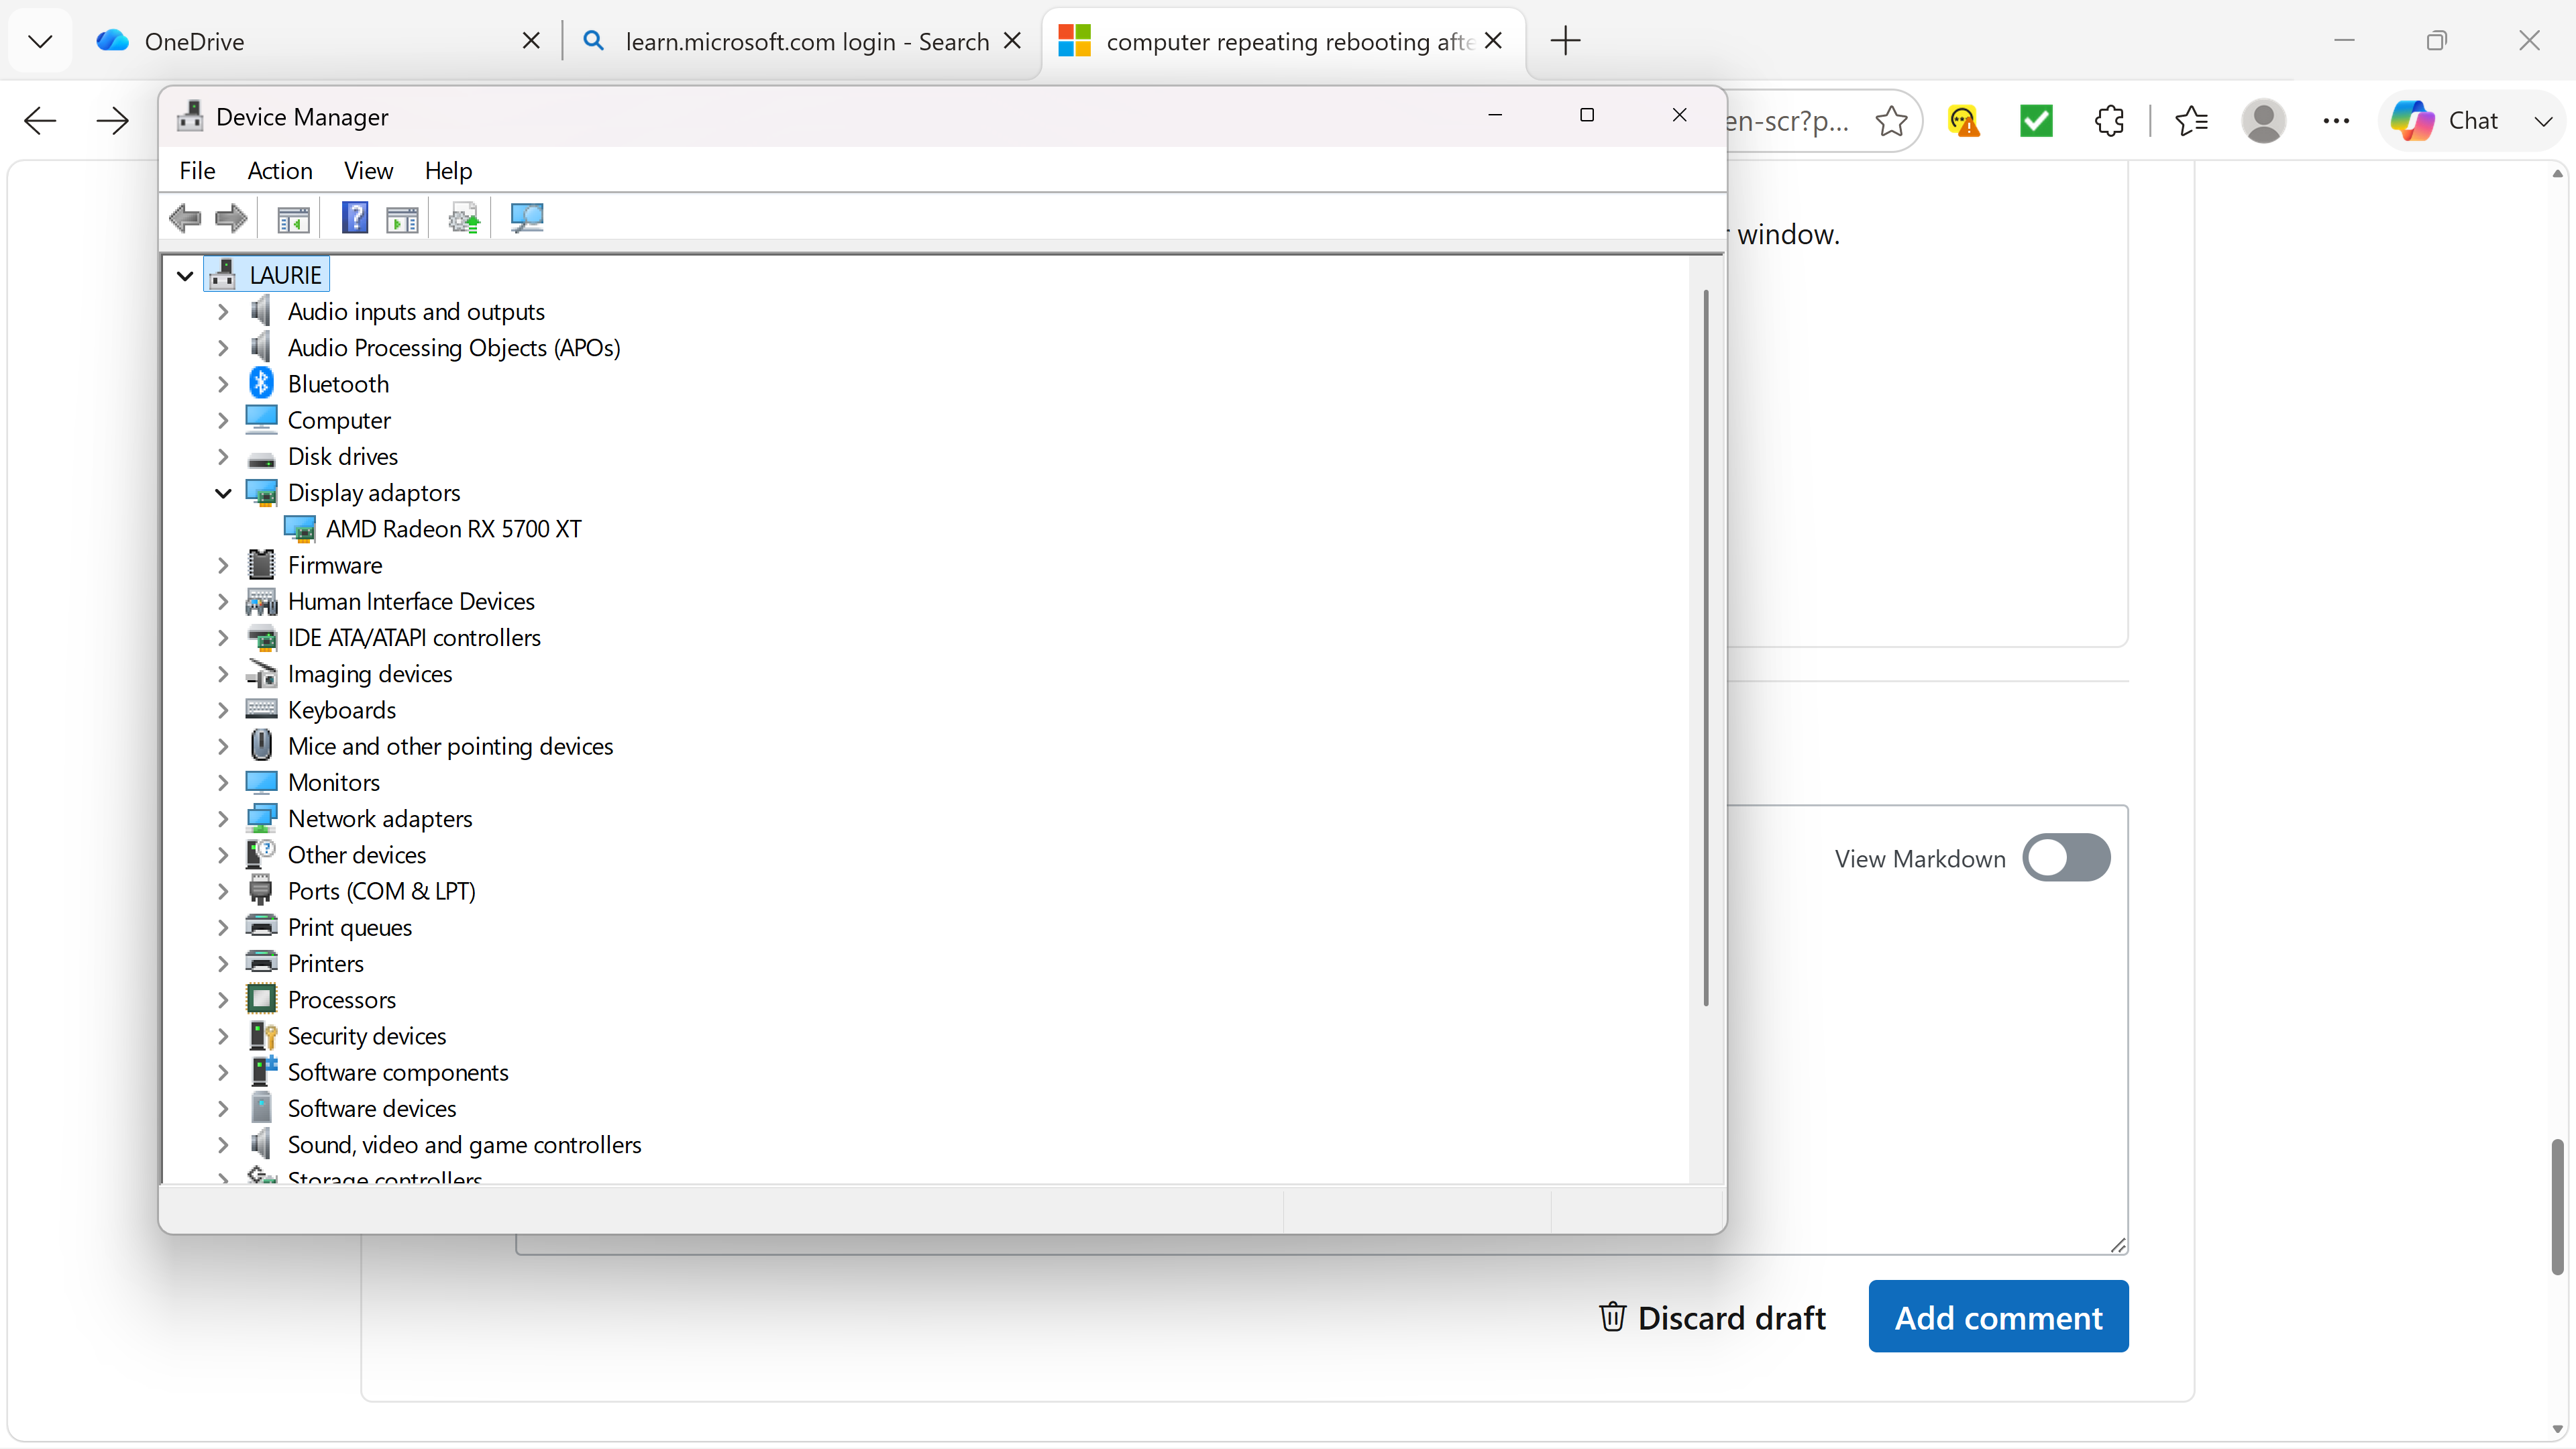Click the Show/Hide Console Tree toolbar icon

(293, 218)
